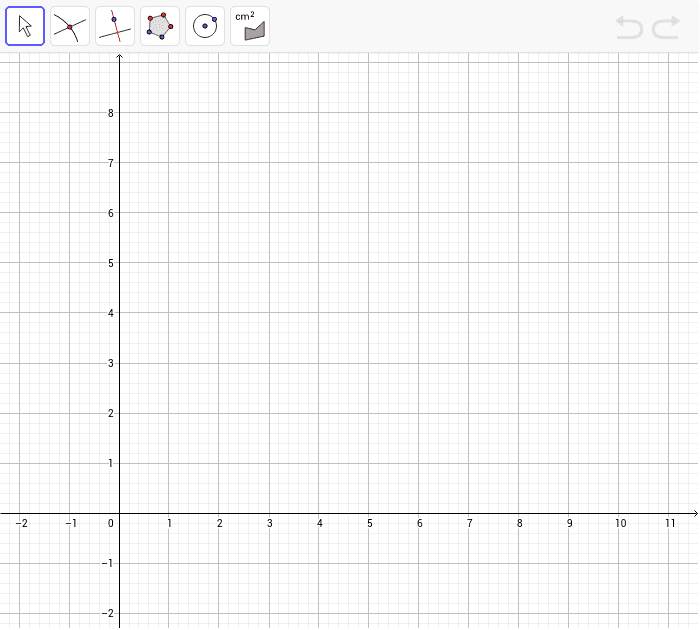Click y-axis label 1
Image resolution: width=700 pixels, height=630 pixels.
(x=111, y=463)
